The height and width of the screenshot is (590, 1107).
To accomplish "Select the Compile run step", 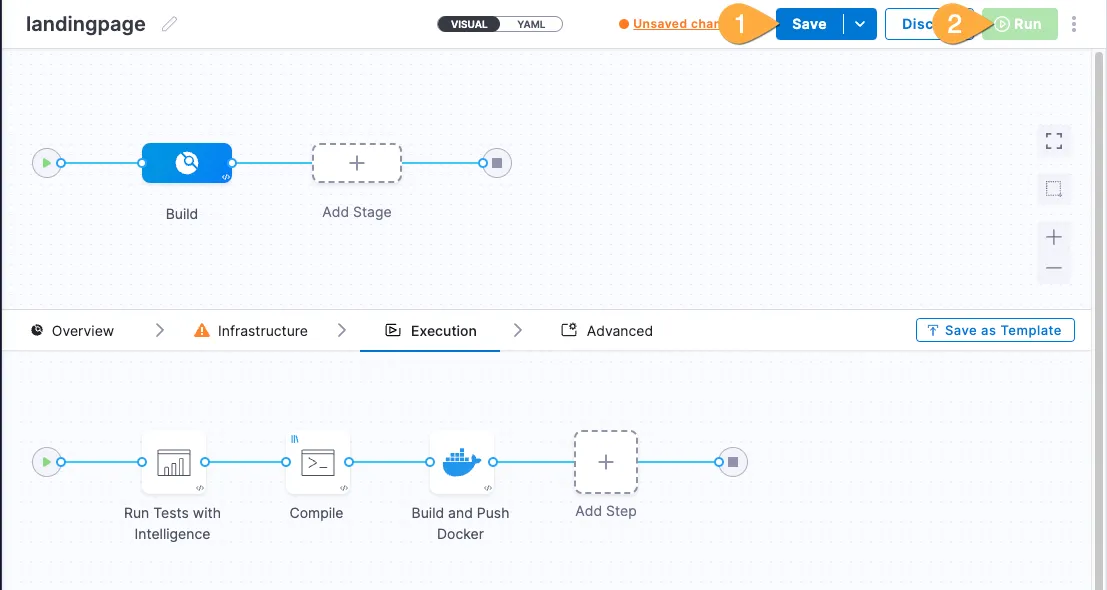I will coord(317,463).
